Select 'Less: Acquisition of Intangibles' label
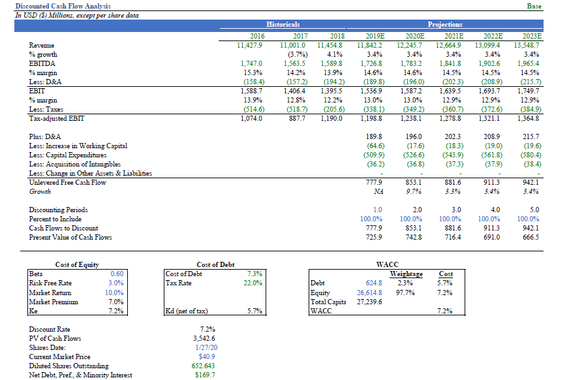 (75, 164)
